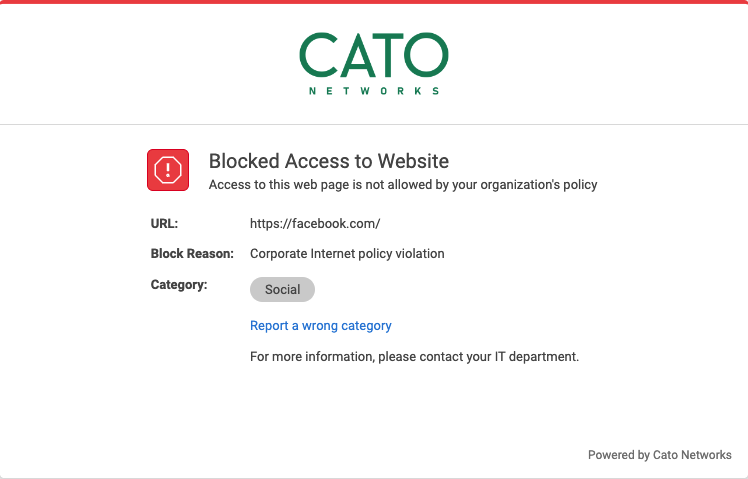This screenshot has height=479, width=748.
Task: Click Corporate Internet policy violation text
Action: click(347, 254)
